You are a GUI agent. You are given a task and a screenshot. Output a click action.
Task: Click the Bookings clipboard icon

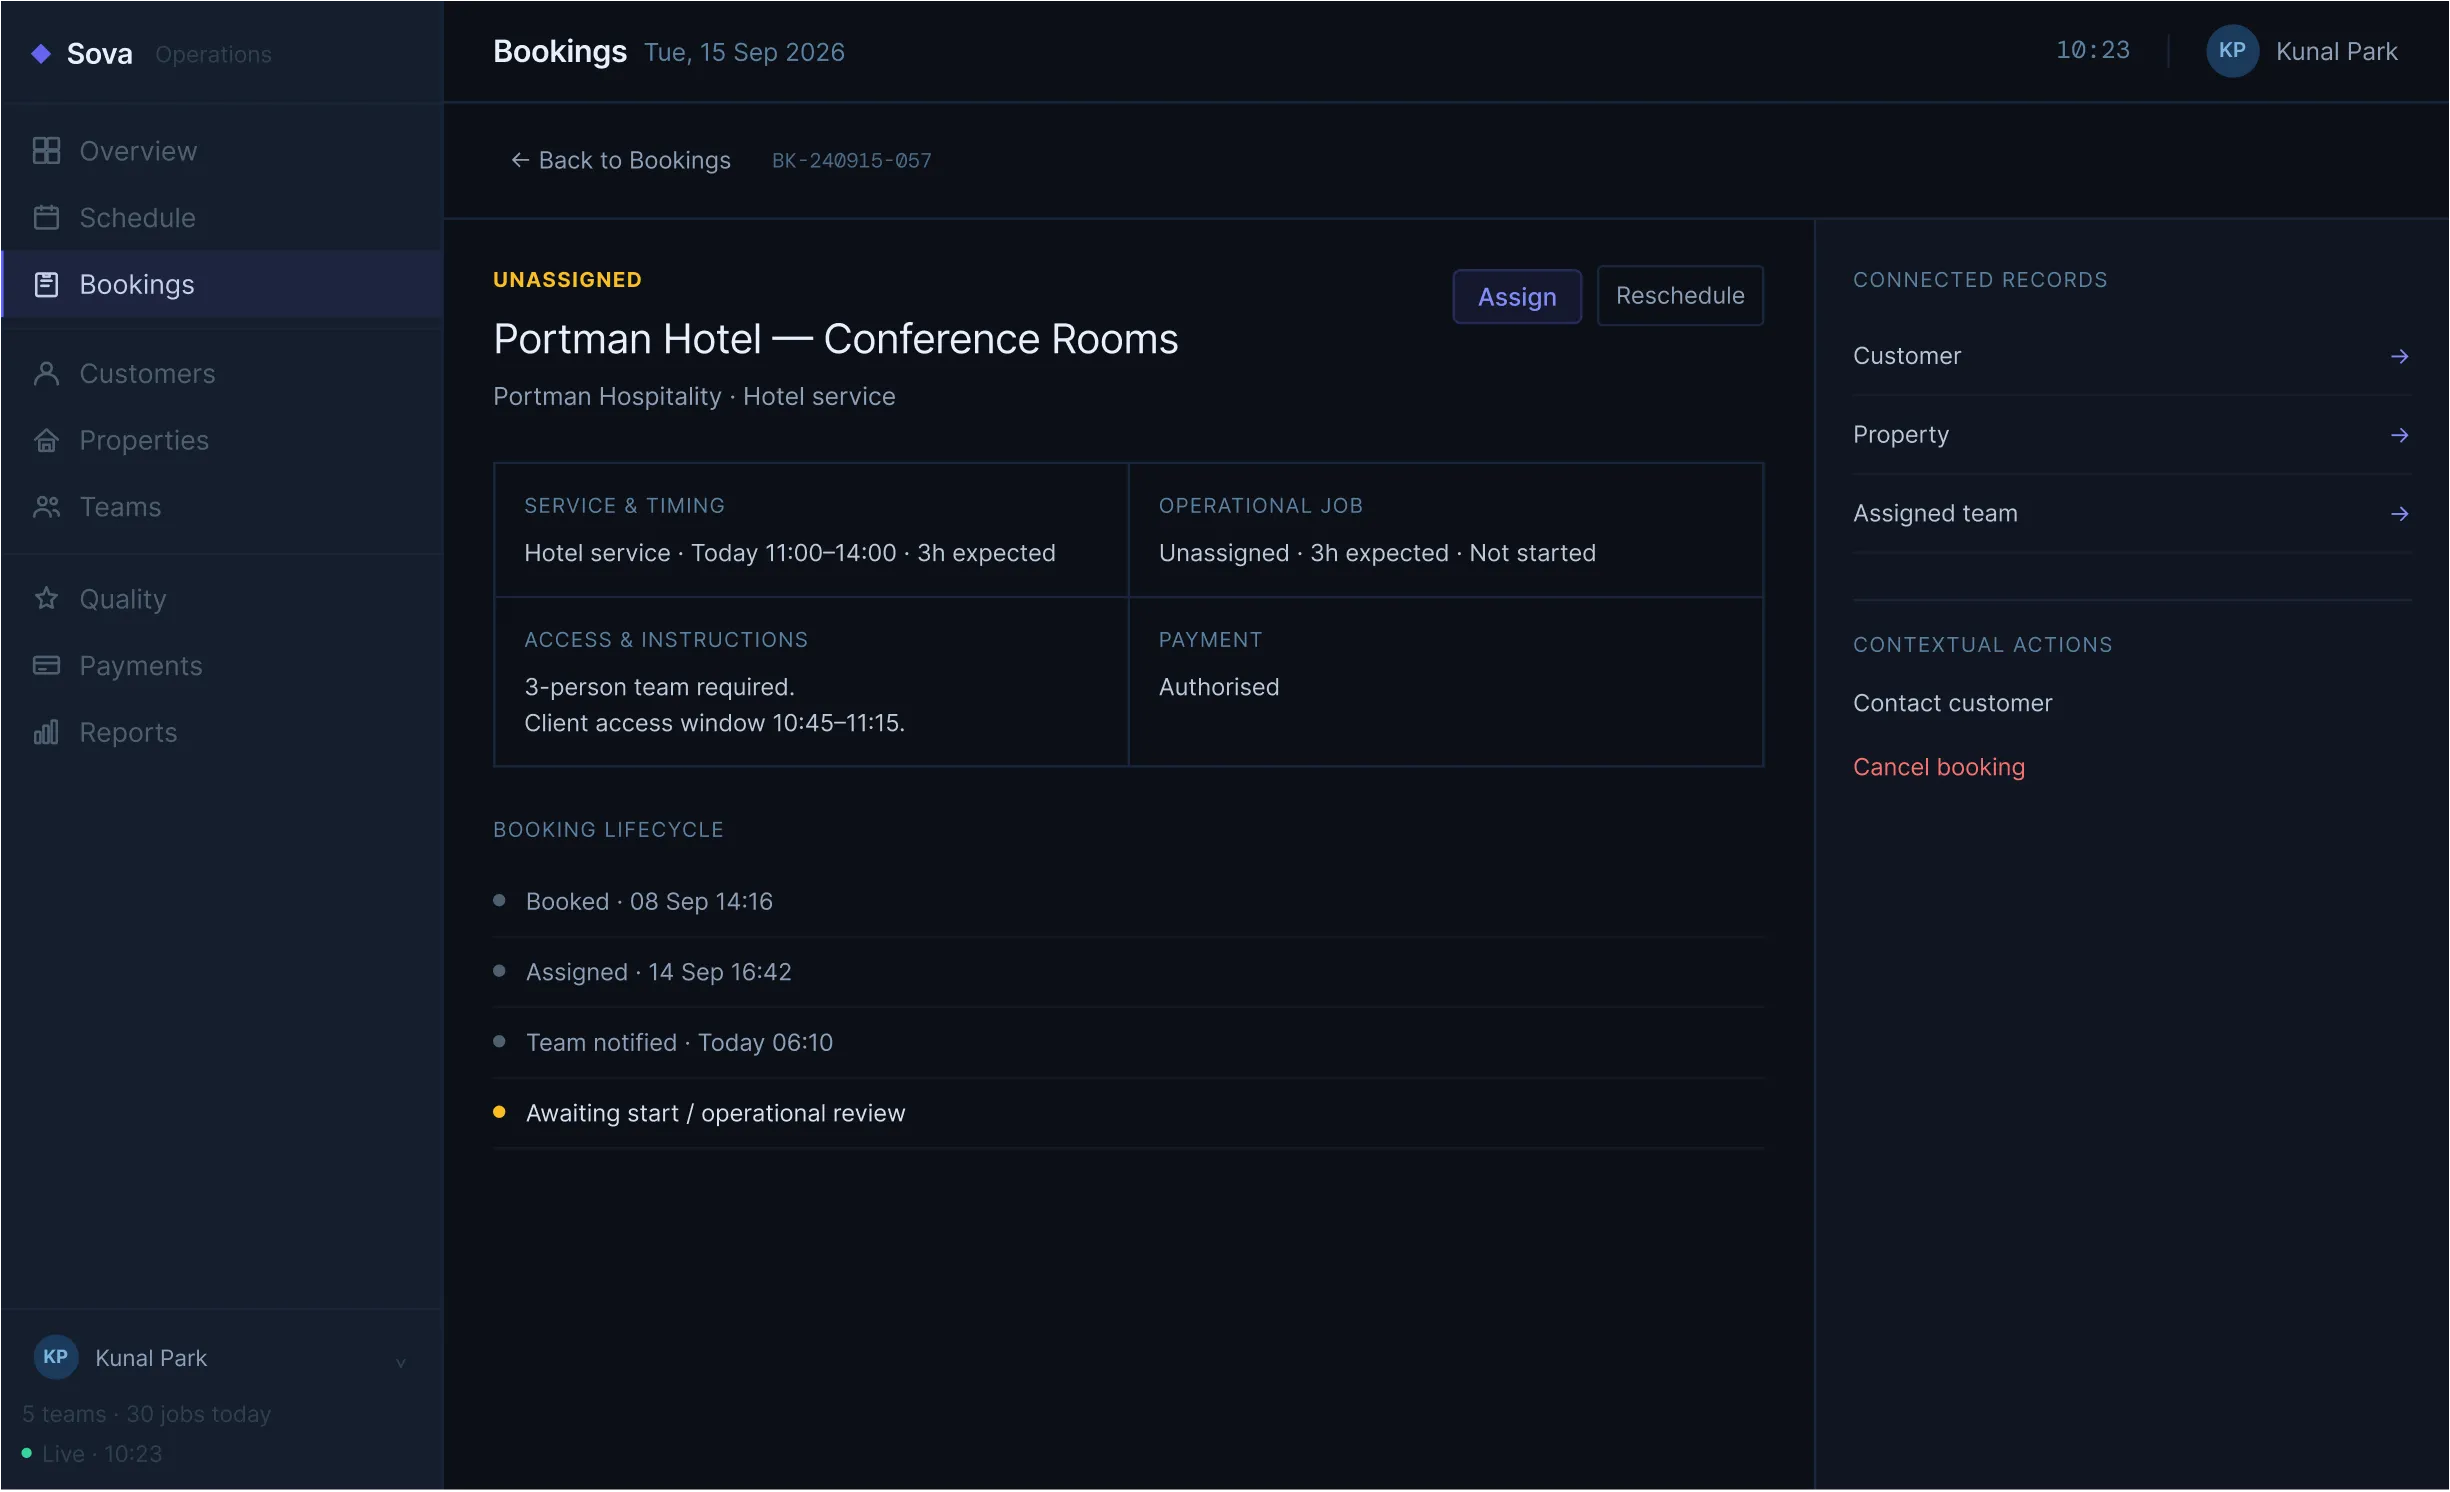click(x=46, y=284)
